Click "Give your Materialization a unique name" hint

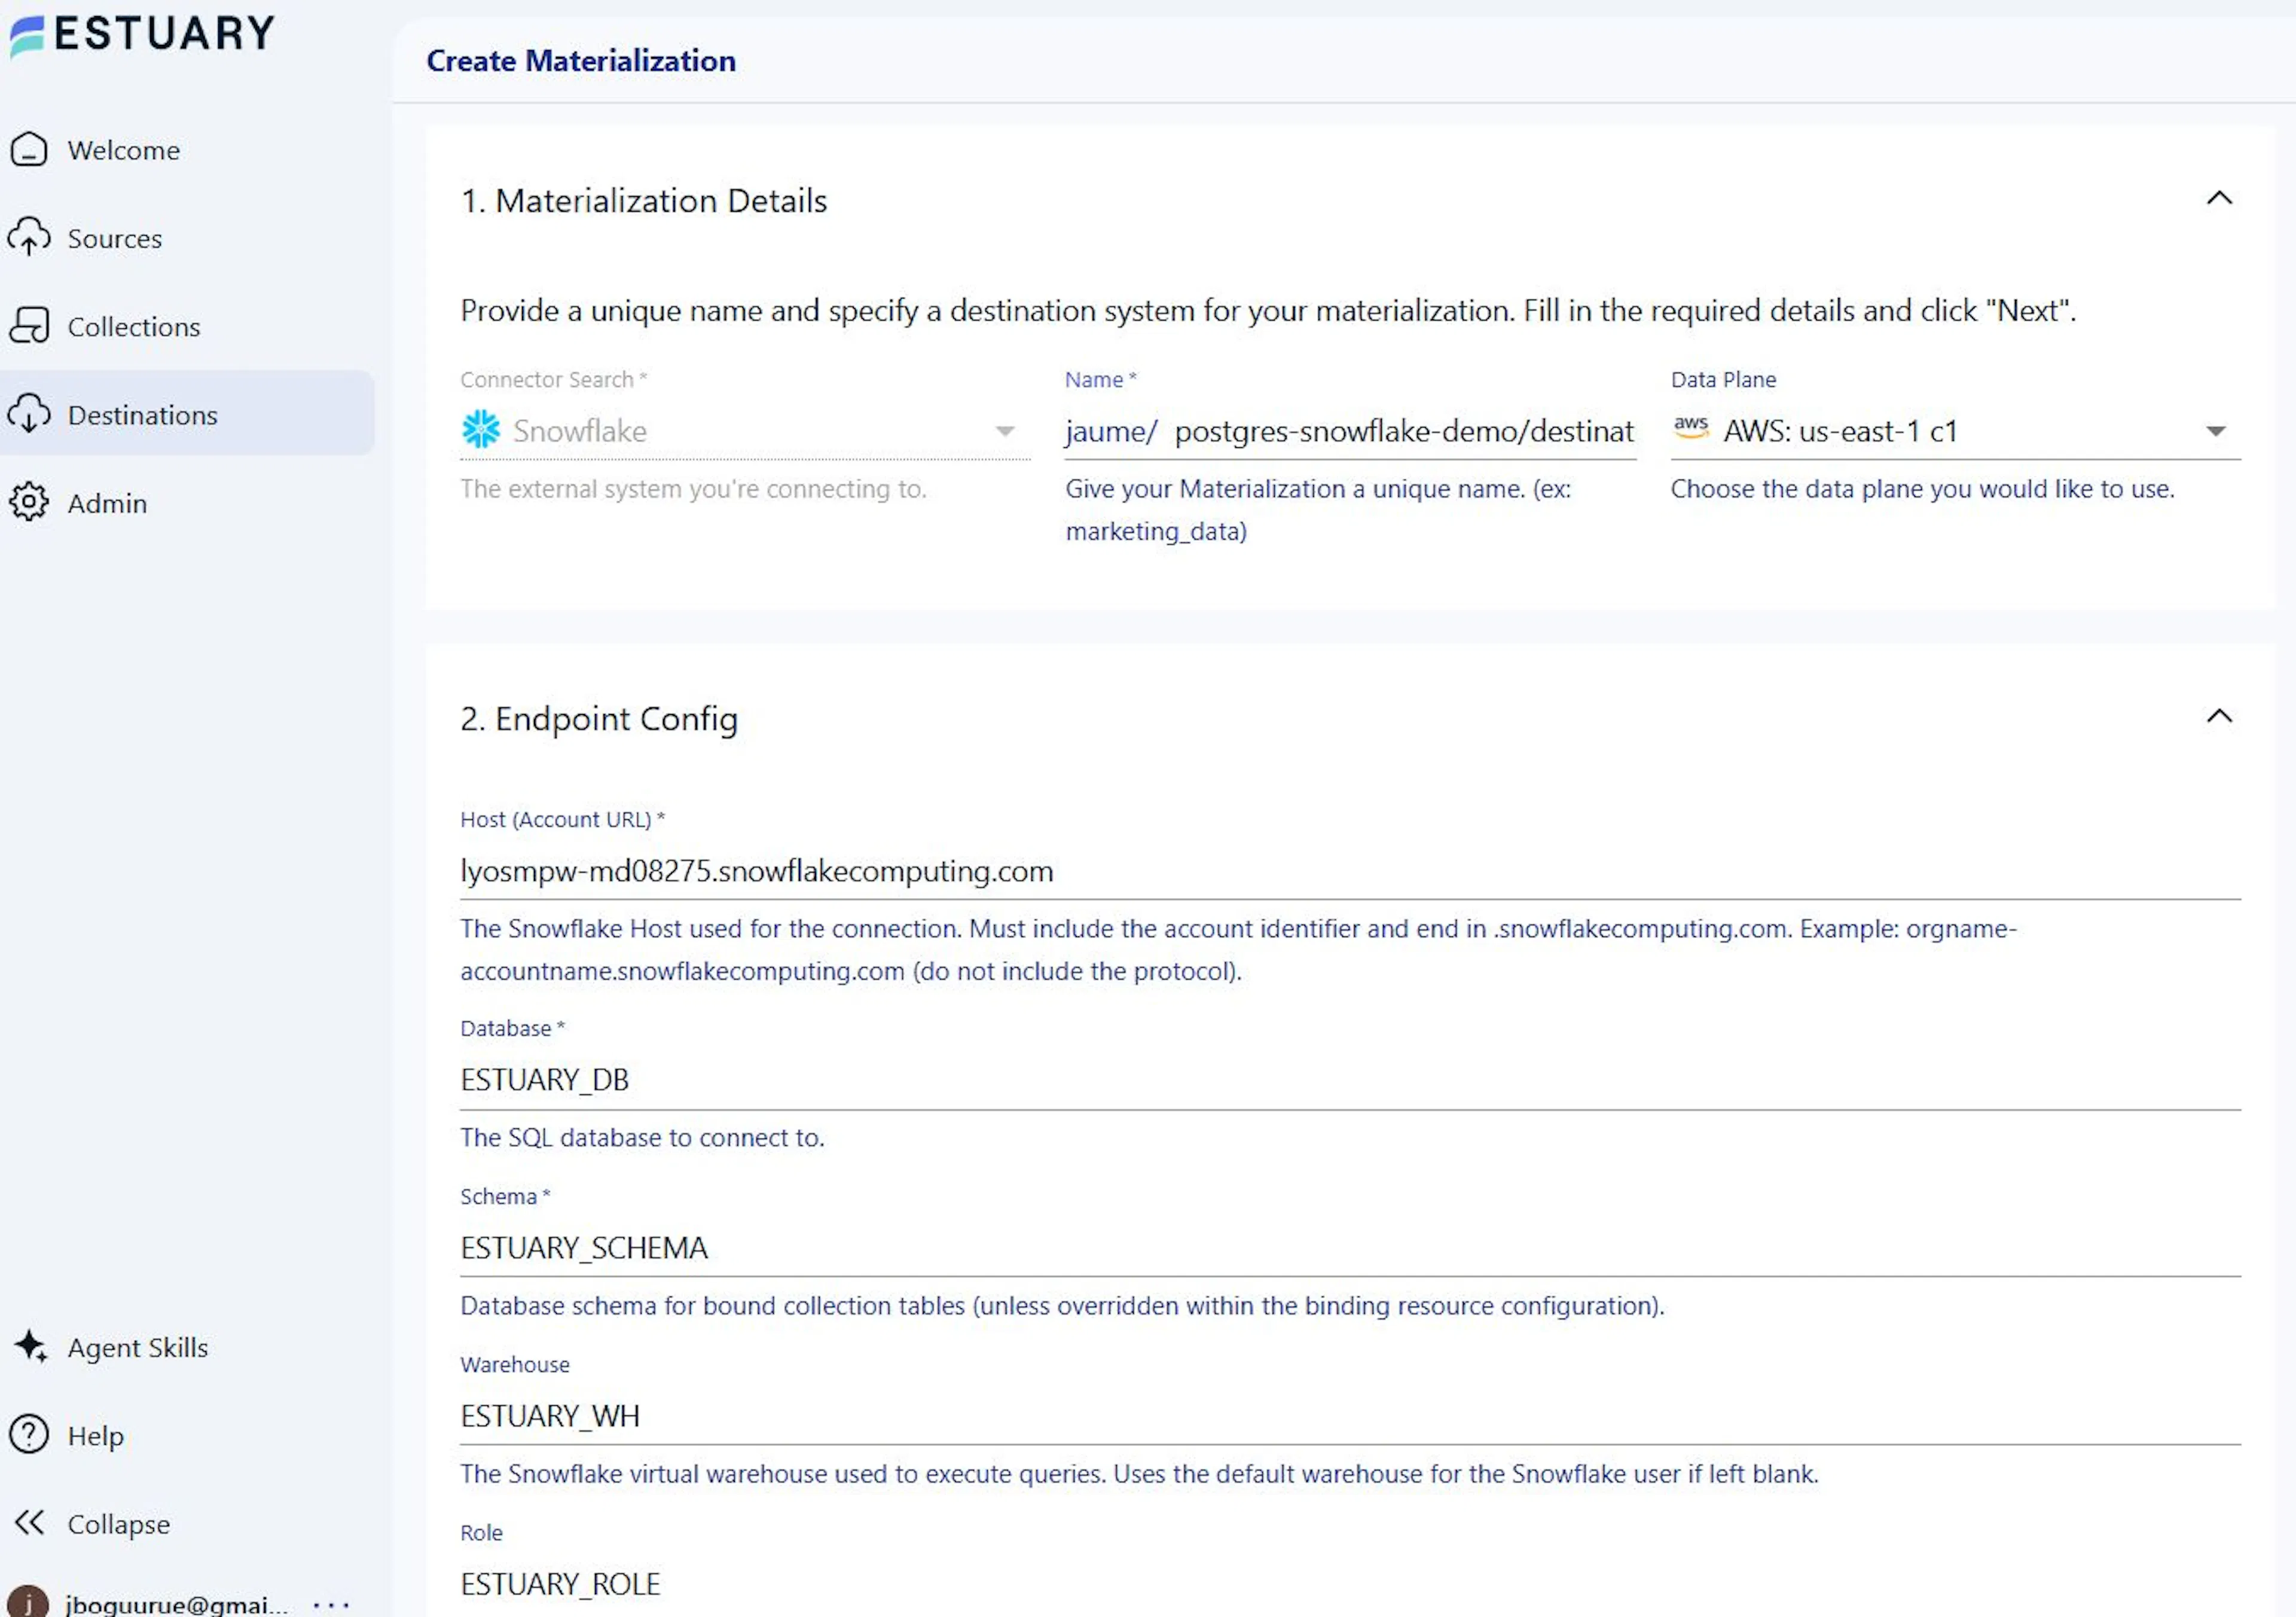[x=1318, y=510]
